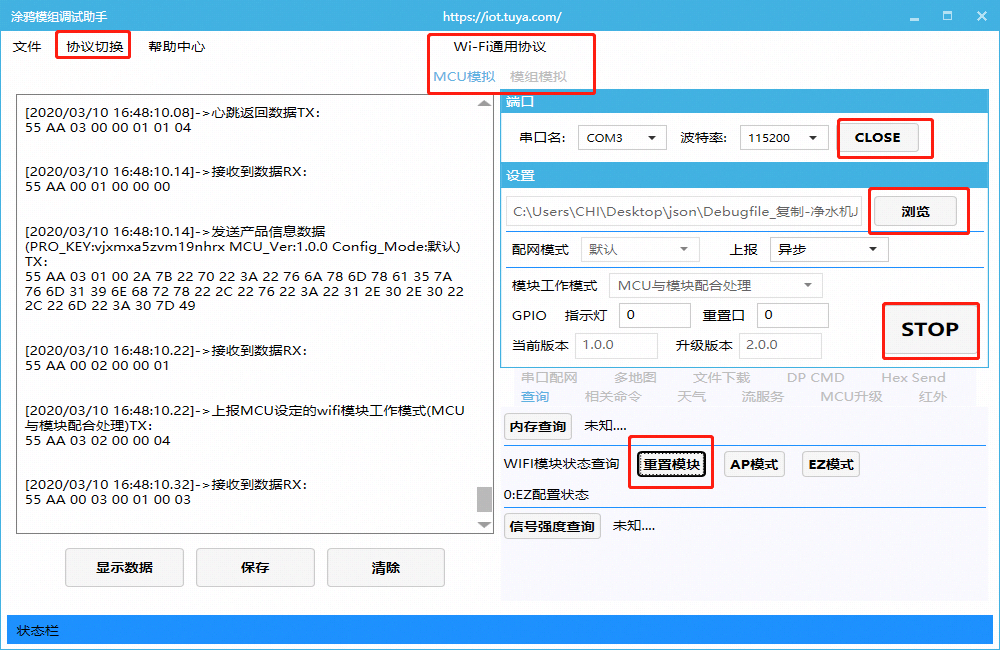Expand the 波特率 115200 baud rate dropdown
The height and width of the screenshot is (650, 1000).
point(784,138)
